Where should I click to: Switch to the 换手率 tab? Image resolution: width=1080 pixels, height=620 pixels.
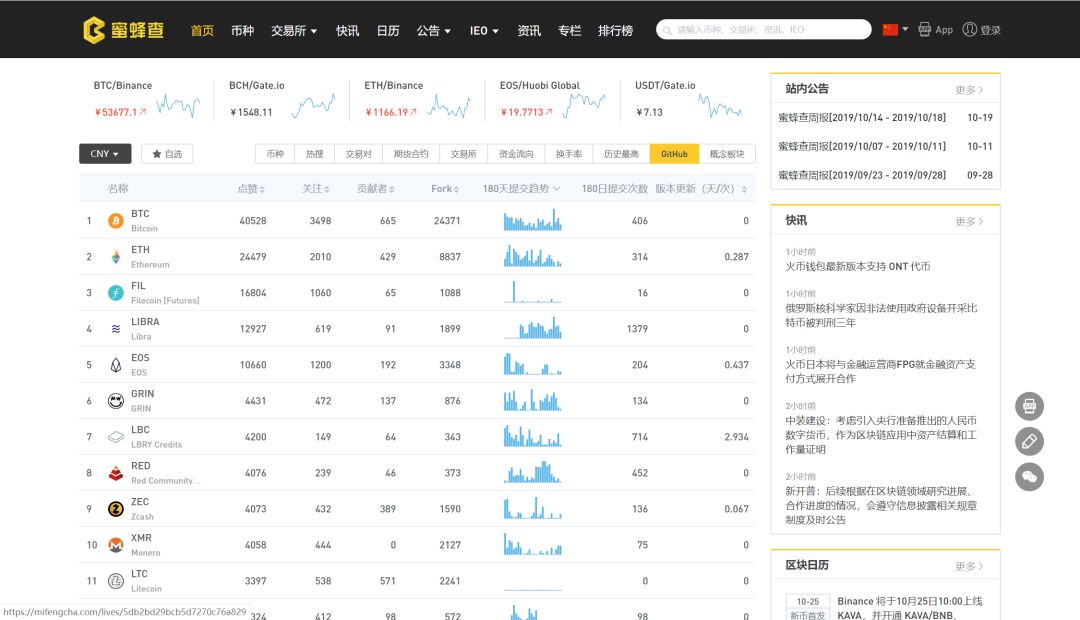[568, 154]
